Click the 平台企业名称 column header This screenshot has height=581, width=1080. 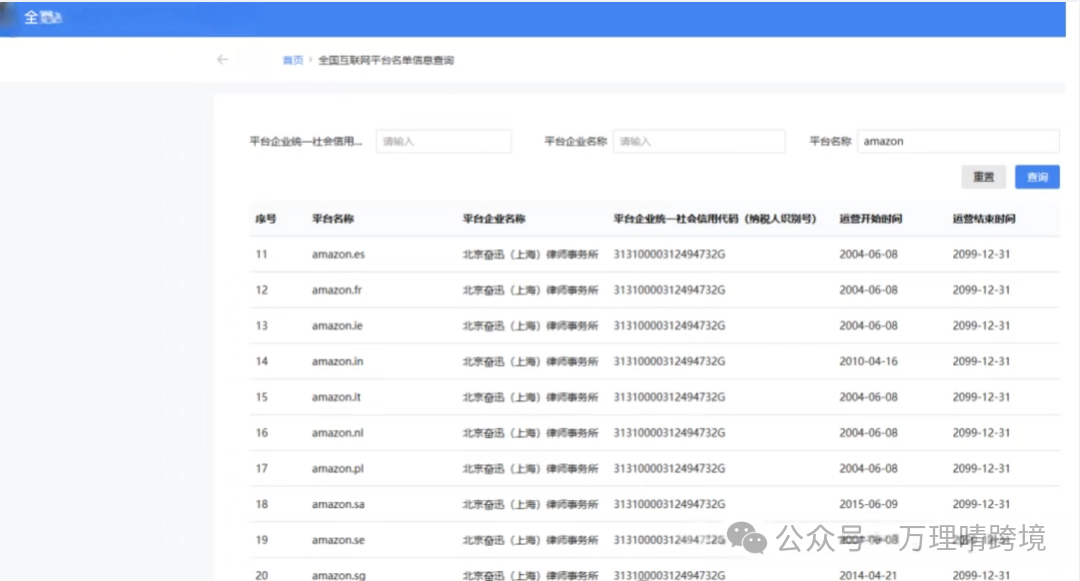[x=494, y=219]
